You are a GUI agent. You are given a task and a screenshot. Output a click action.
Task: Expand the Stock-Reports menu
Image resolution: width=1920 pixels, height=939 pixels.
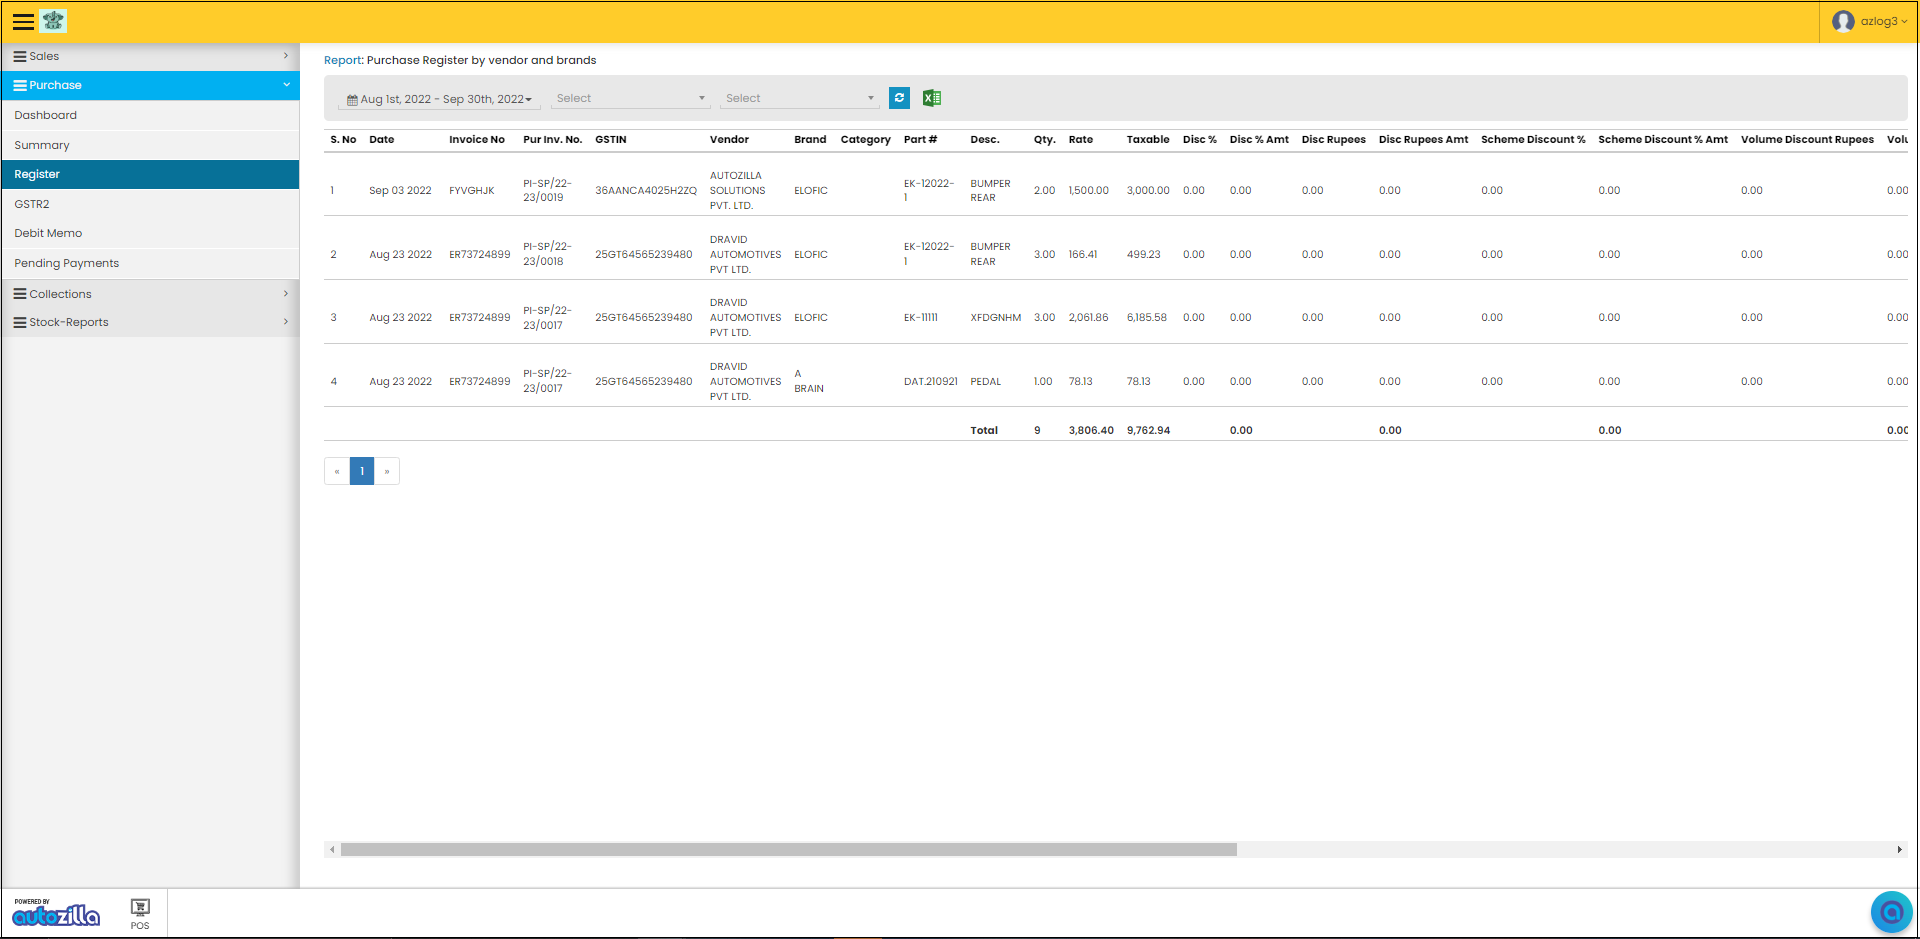(x=150, y=322)
